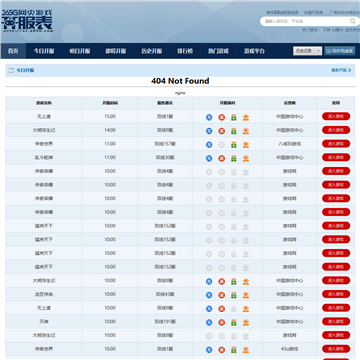Click the orange person icon in the 双线157服 row
The width and height of the screenshot is (360, 360).
246,145
